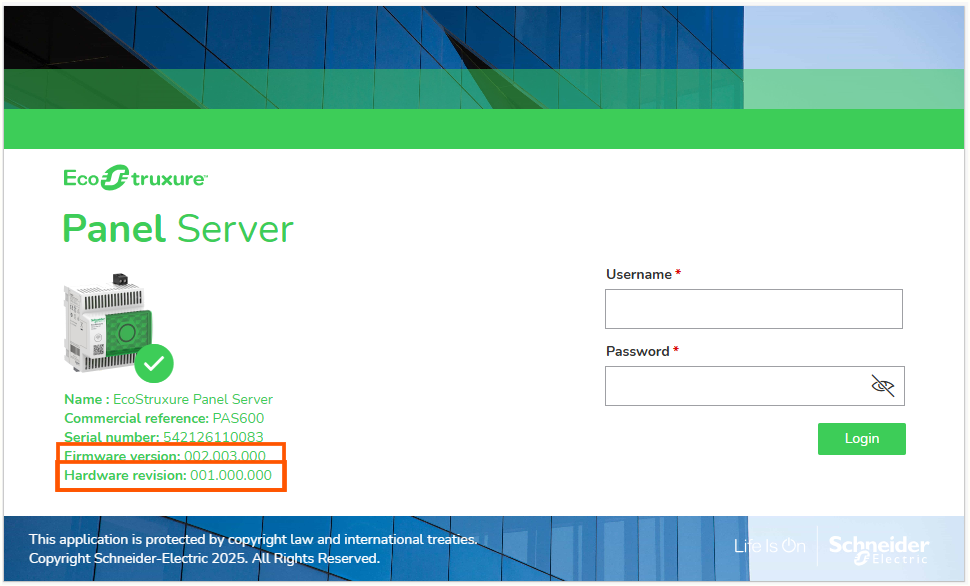Click the green Login button

click(862, 439)
